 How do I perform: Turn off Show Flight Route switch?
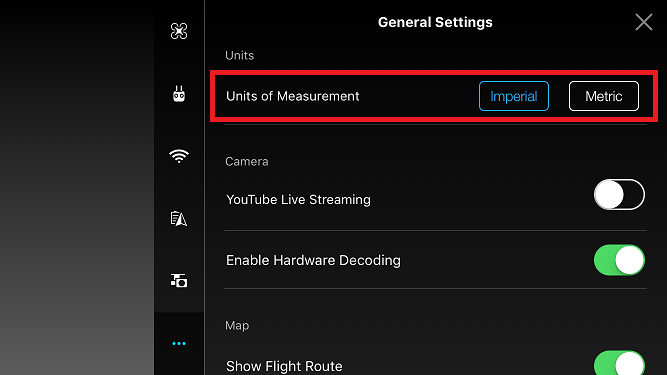coord(619,364)
